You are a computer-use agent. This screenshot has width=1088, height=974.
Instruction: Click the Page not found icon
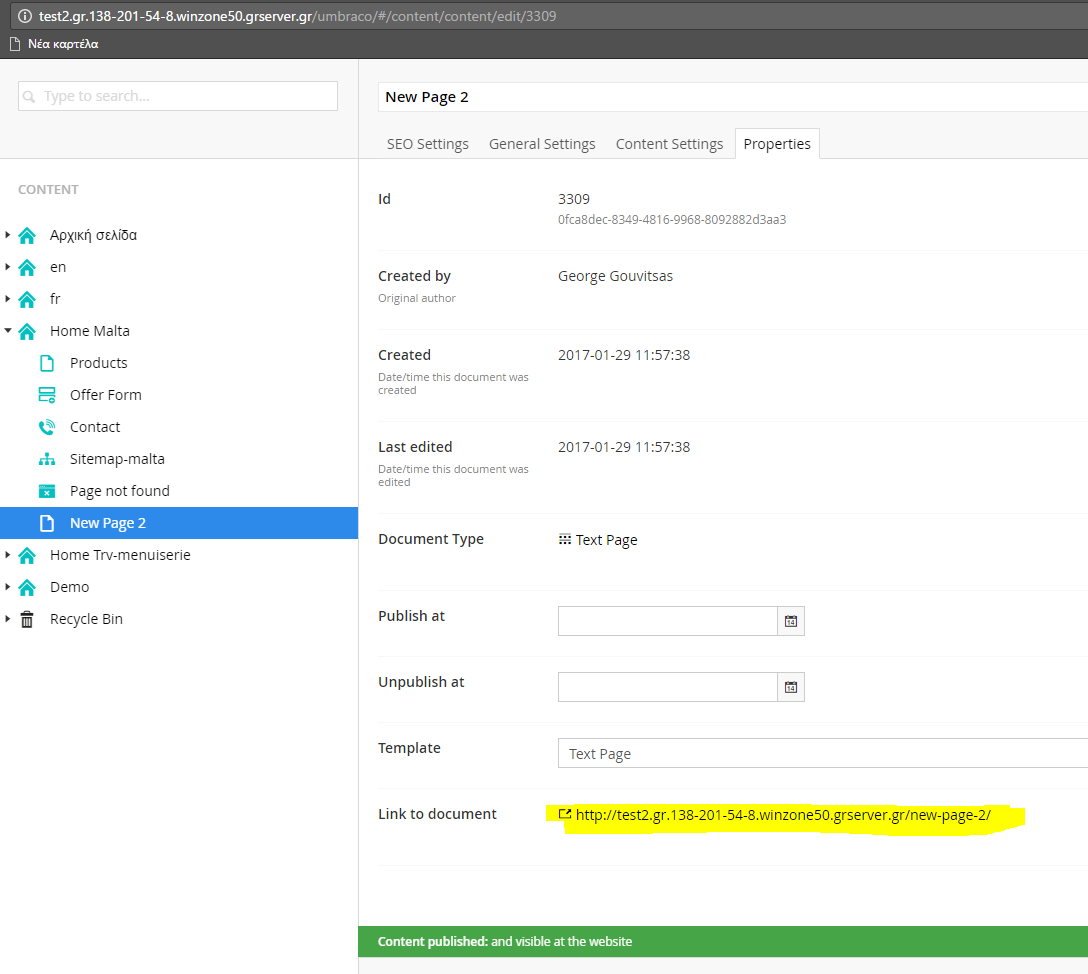pos(47,491)
